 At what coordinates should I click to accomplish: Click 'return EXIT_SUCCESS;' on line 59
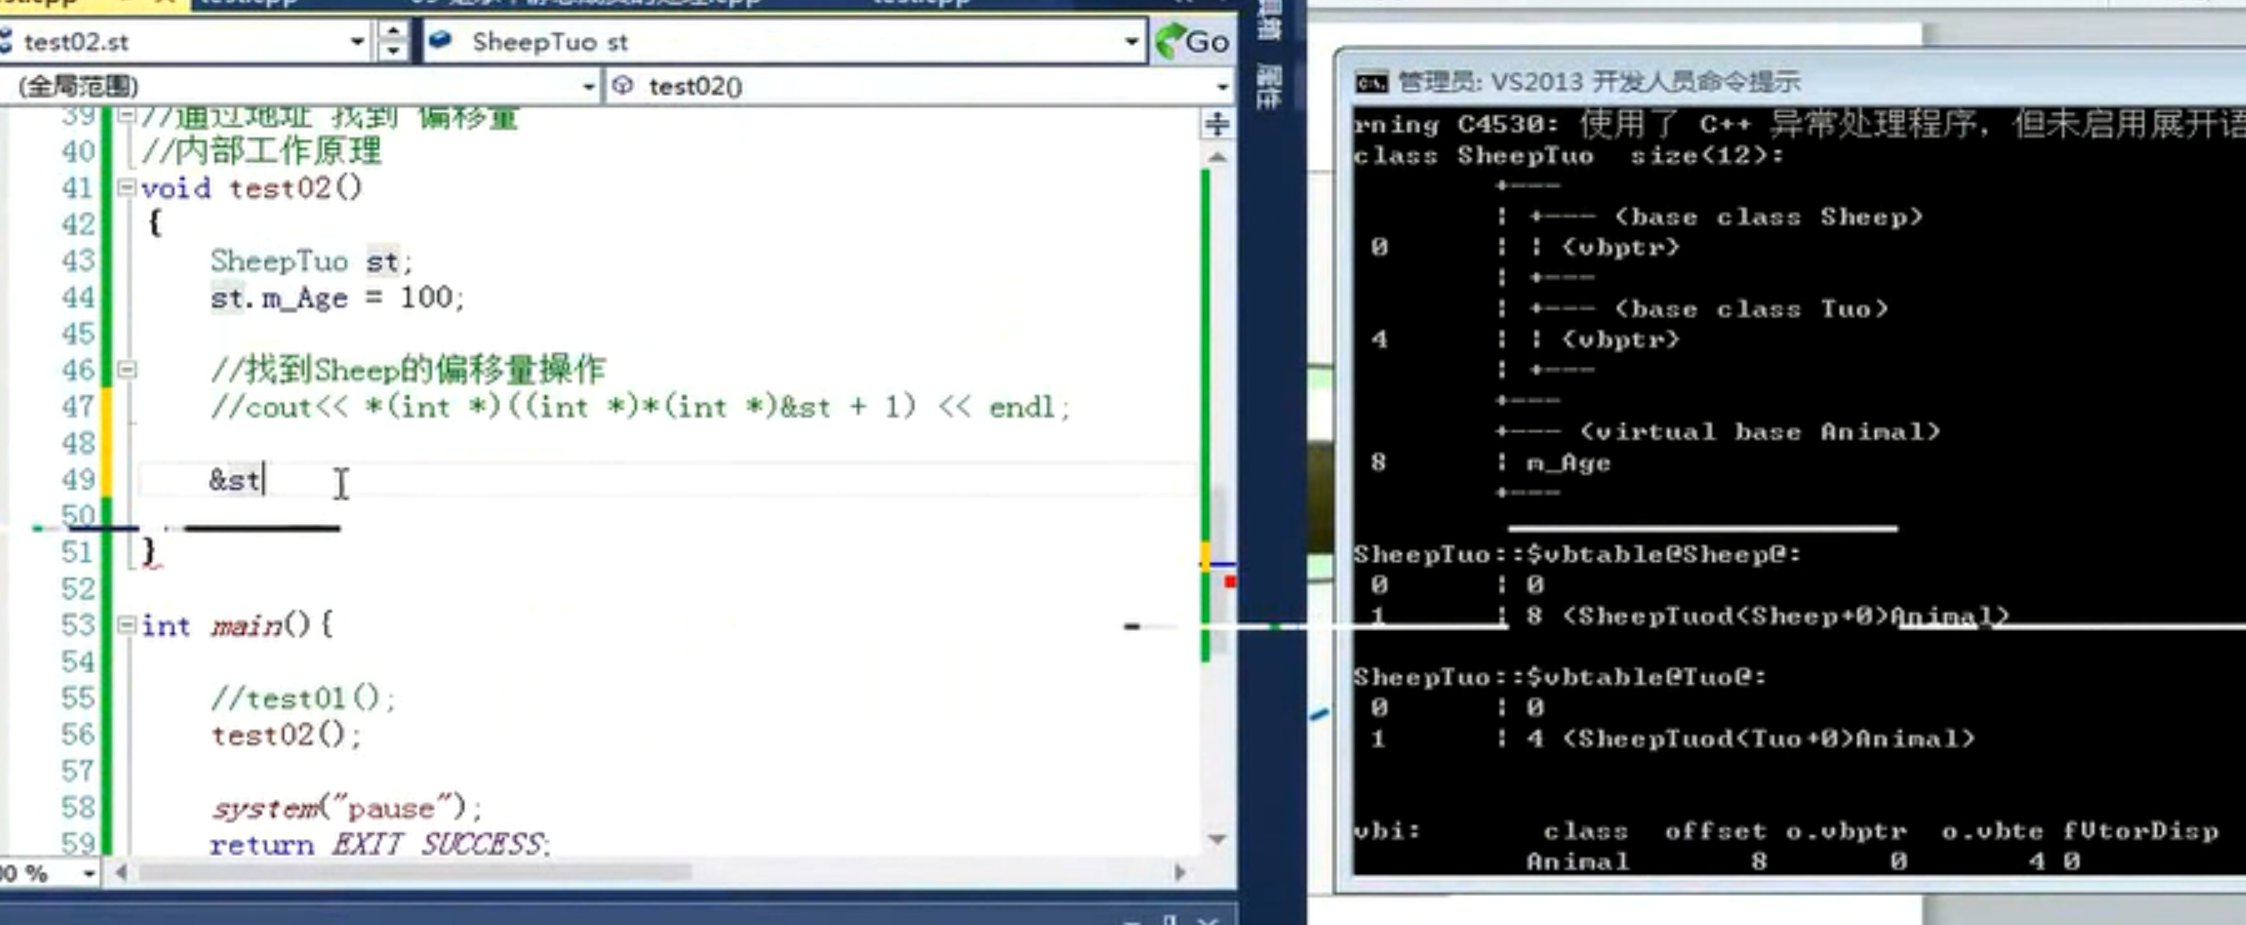click(380, 845)
